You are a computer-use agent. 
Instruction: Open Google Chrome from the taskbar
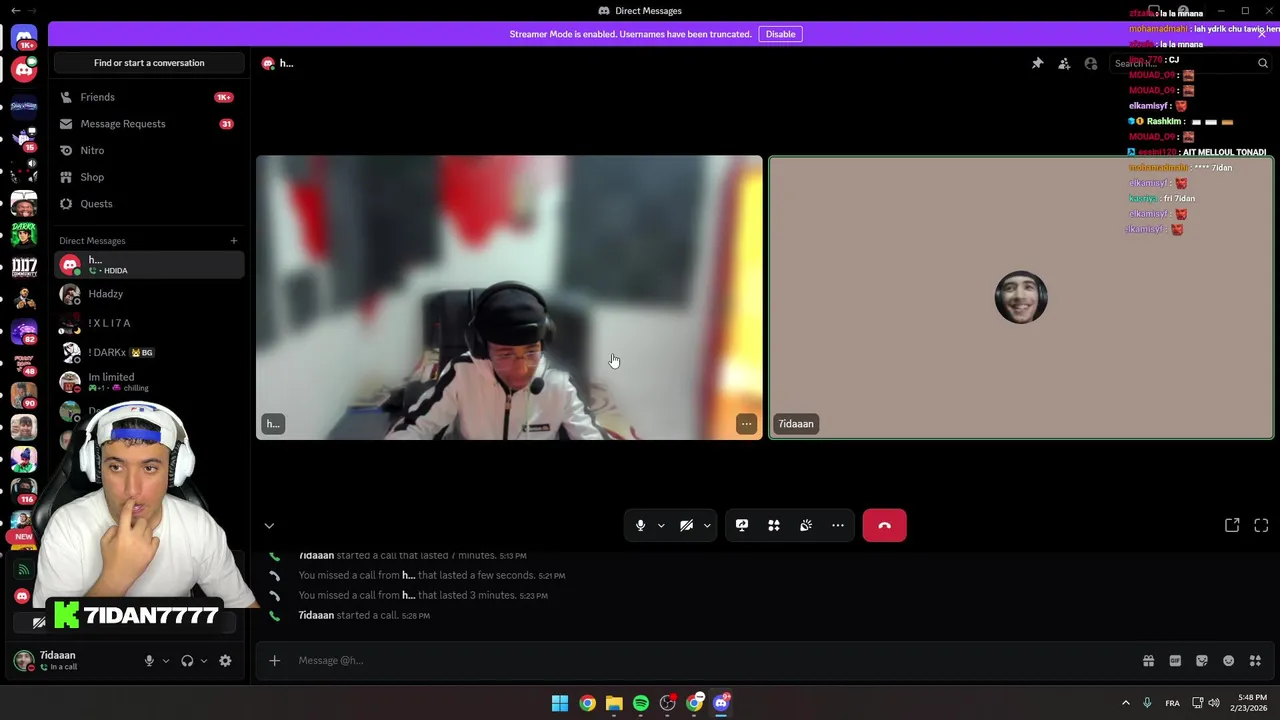point(587,703)
